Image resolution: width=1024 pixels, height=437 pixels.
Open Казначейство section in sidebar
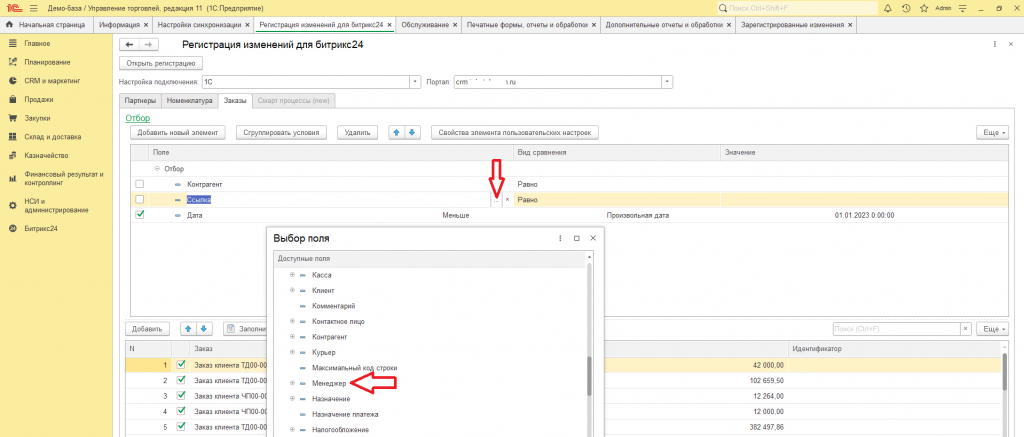point(46,155)
